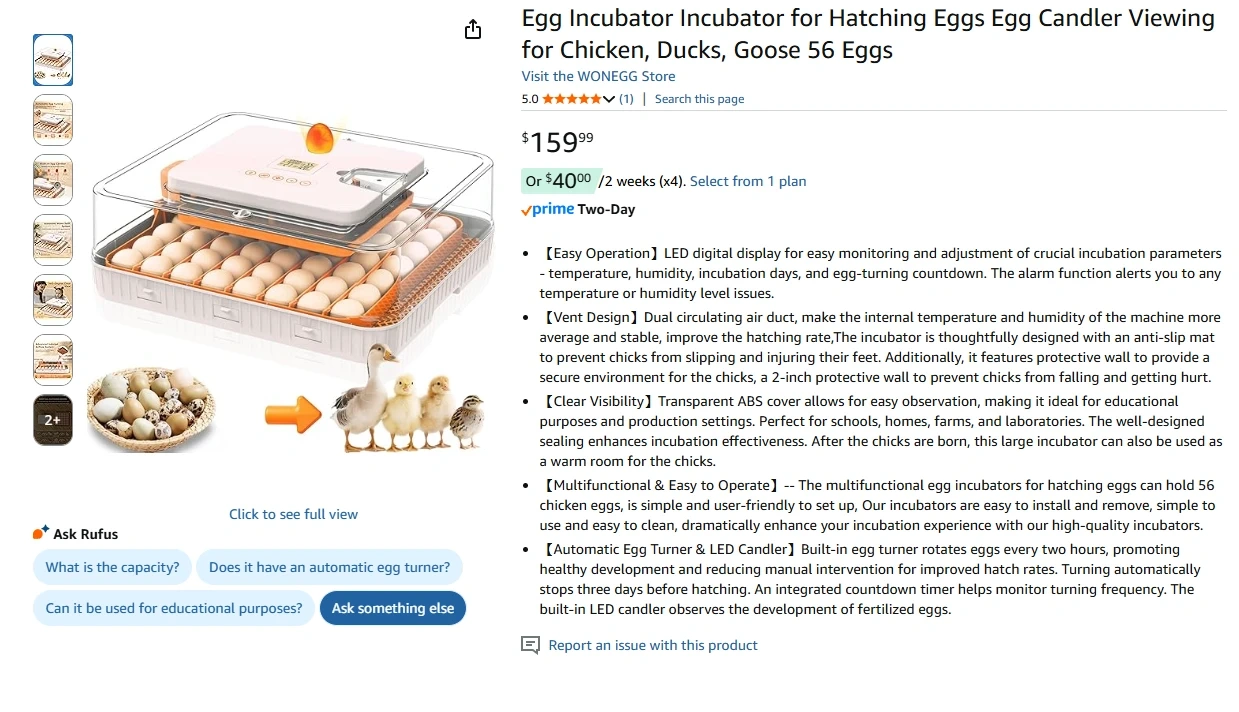Viewport: 1239px width, 712px height.
Task: Click the Rufus sparkle icon
Action: pyautogui.click(x=41, y=533)
